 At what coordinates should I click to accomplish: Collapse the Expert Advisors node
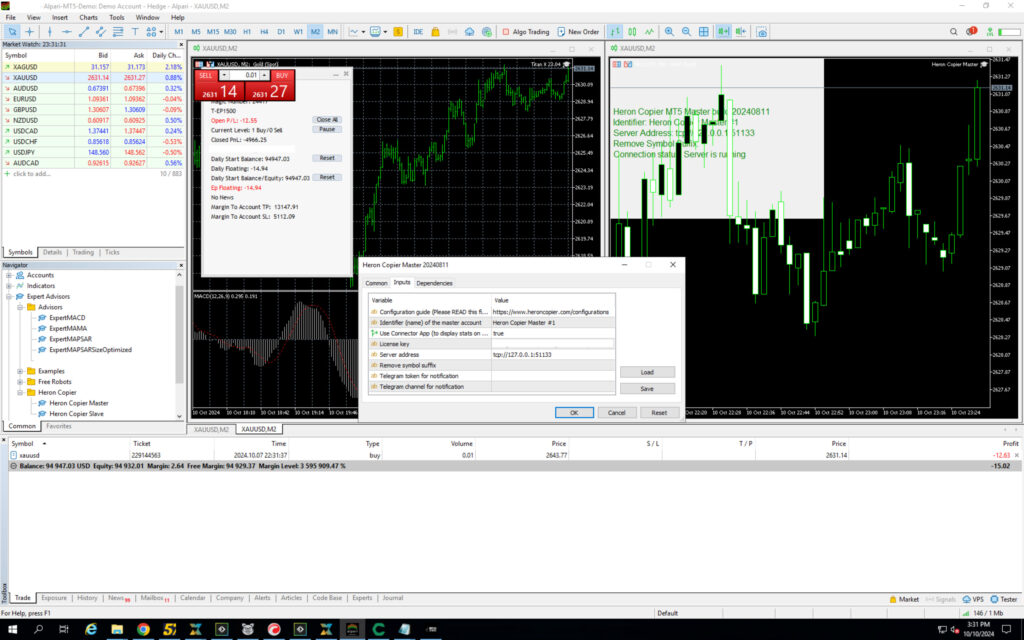[x=9, y=296]
